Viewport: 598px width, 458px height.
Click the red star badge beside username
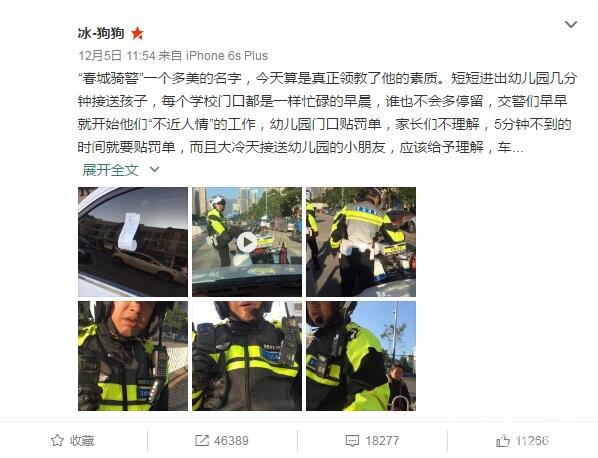(137, 34)
